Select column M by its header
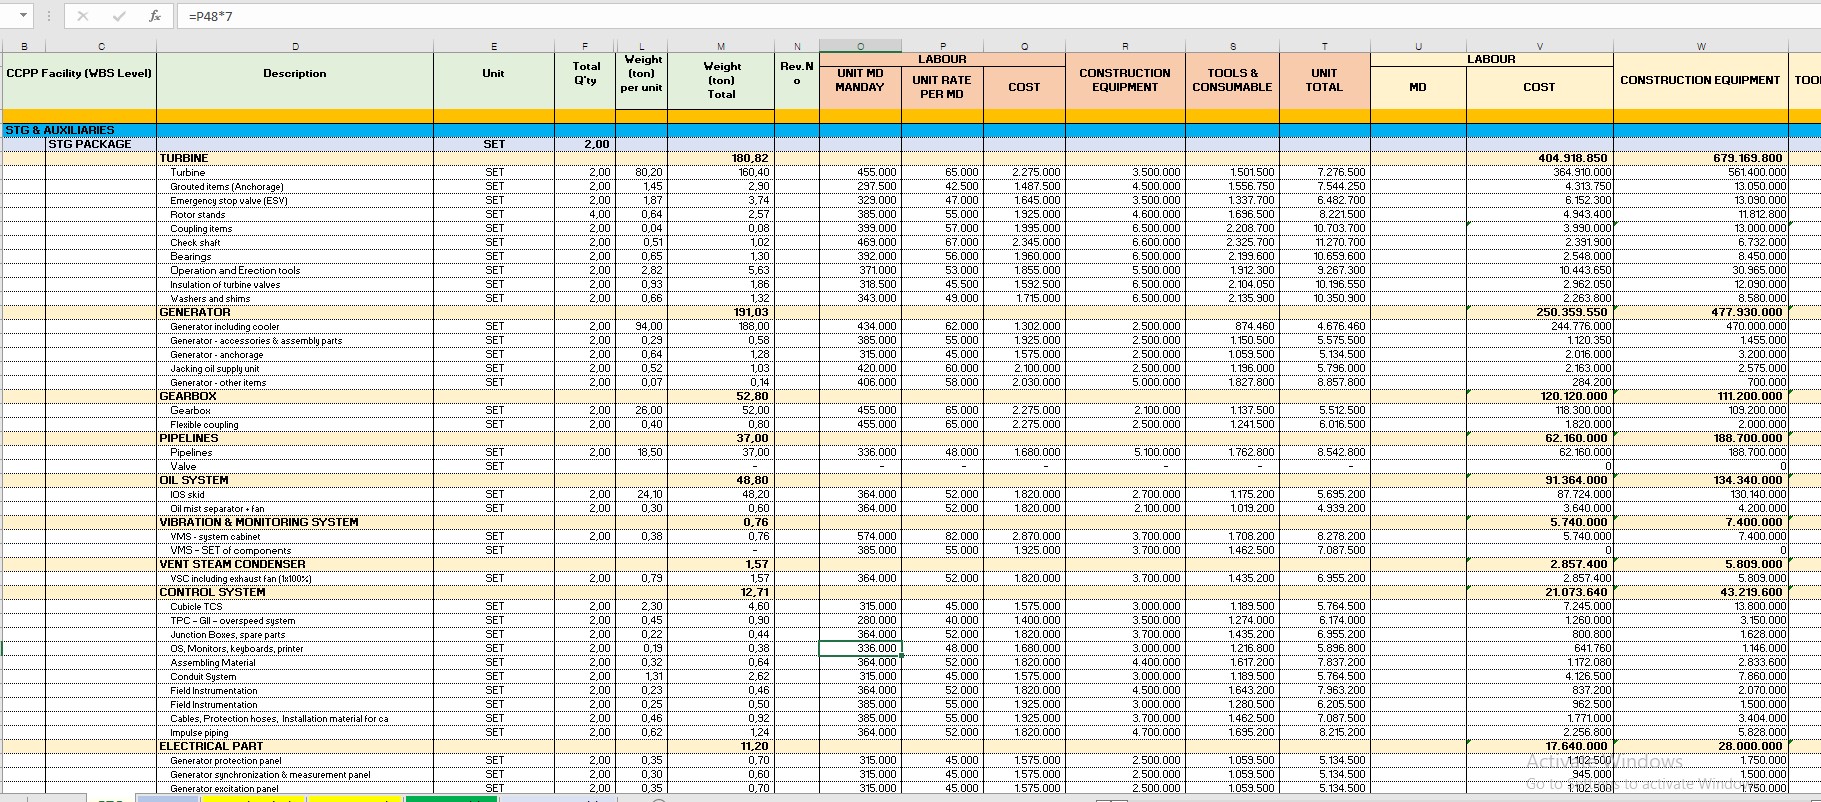 (721, 46)
